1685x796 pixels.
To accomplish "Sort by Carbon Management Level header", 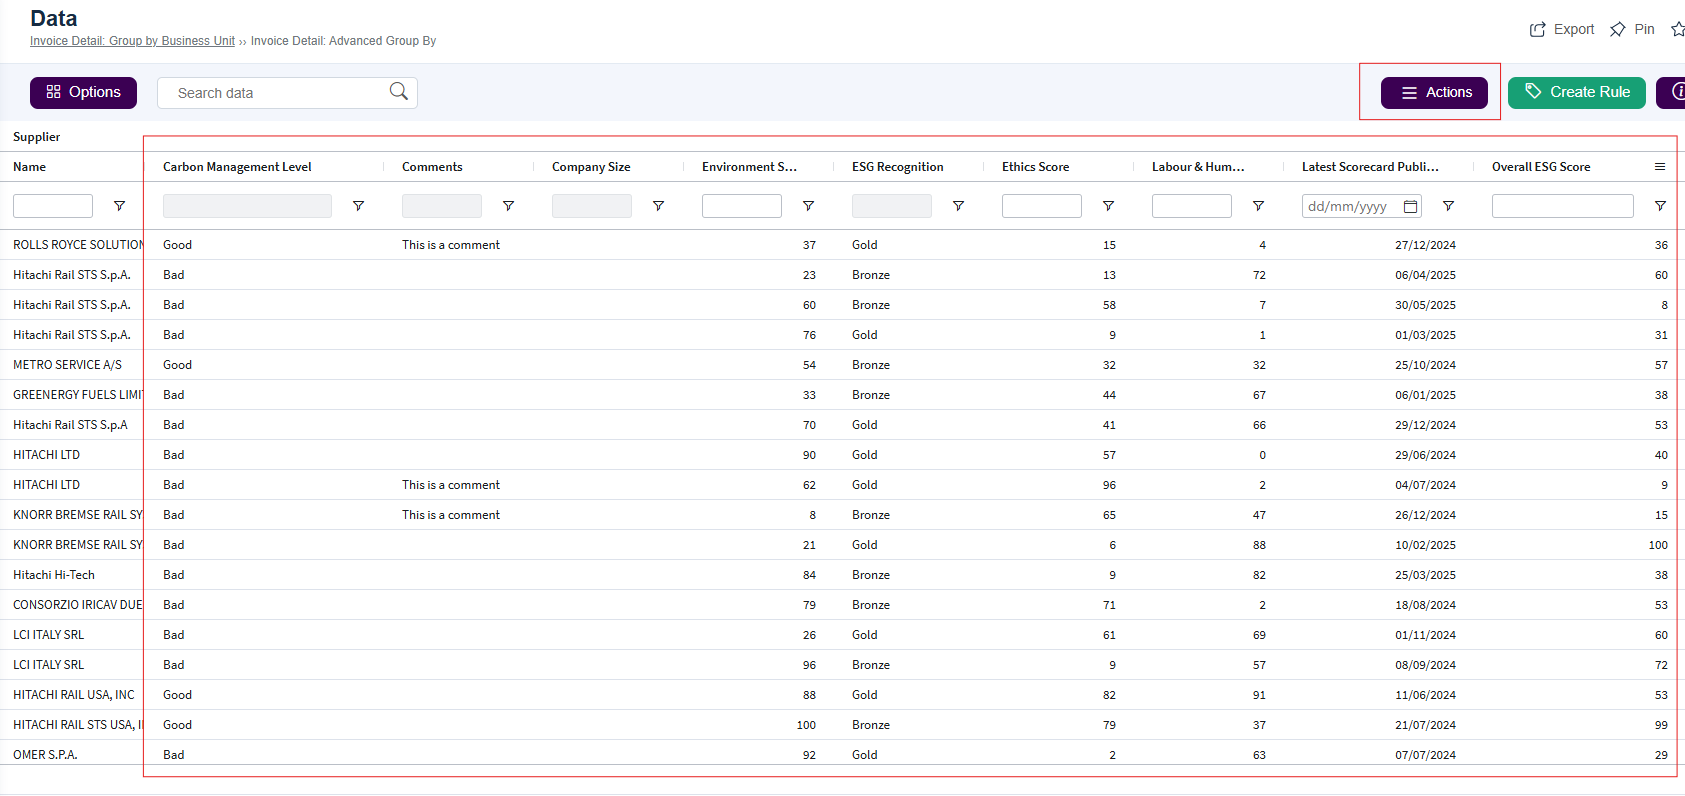I will [237, 167].
